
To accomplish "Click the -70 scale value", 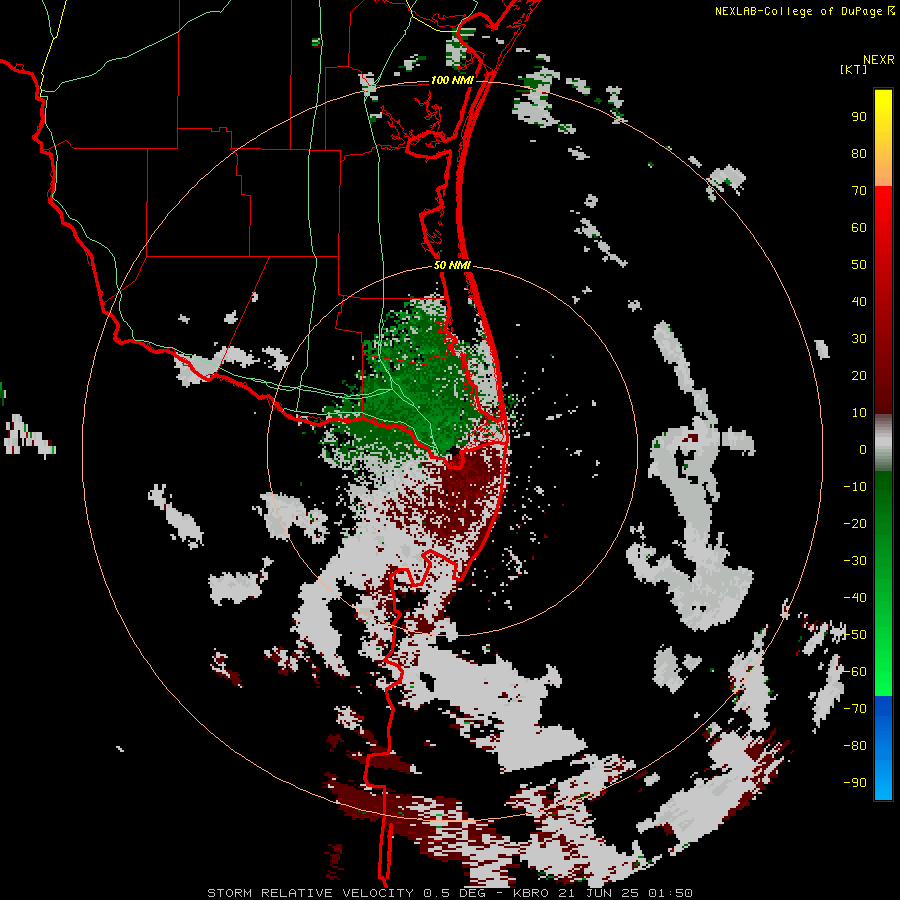I will 855,709.
